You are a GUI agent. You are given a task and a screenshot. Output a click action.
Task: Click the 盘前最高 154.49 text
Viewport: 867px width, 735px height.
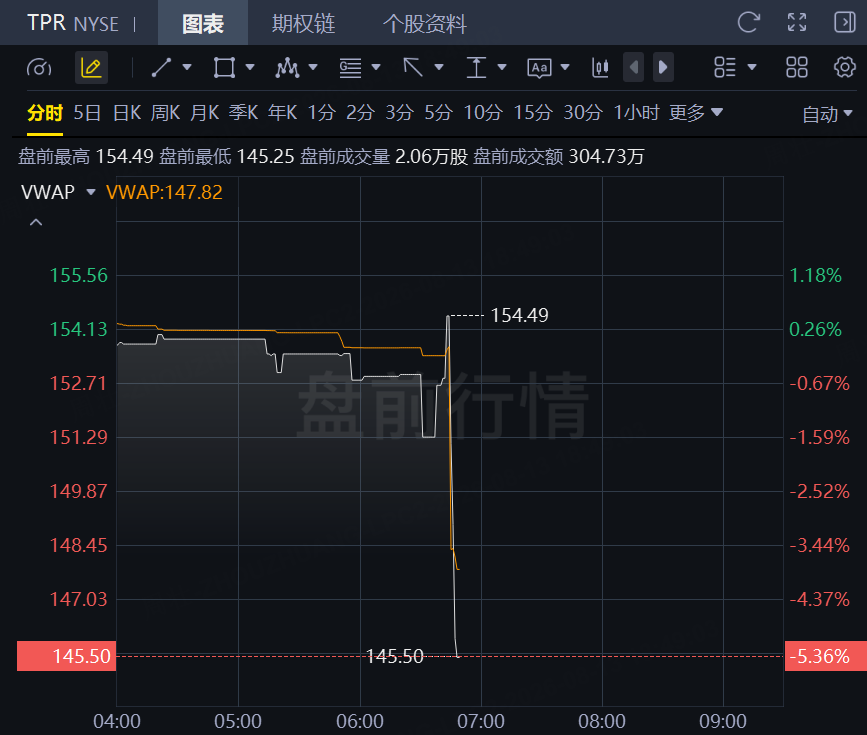[86, 157]
